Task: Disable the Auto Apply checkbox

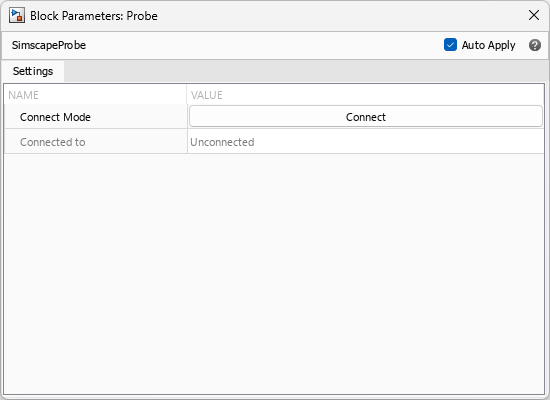Action: point(450,45)
